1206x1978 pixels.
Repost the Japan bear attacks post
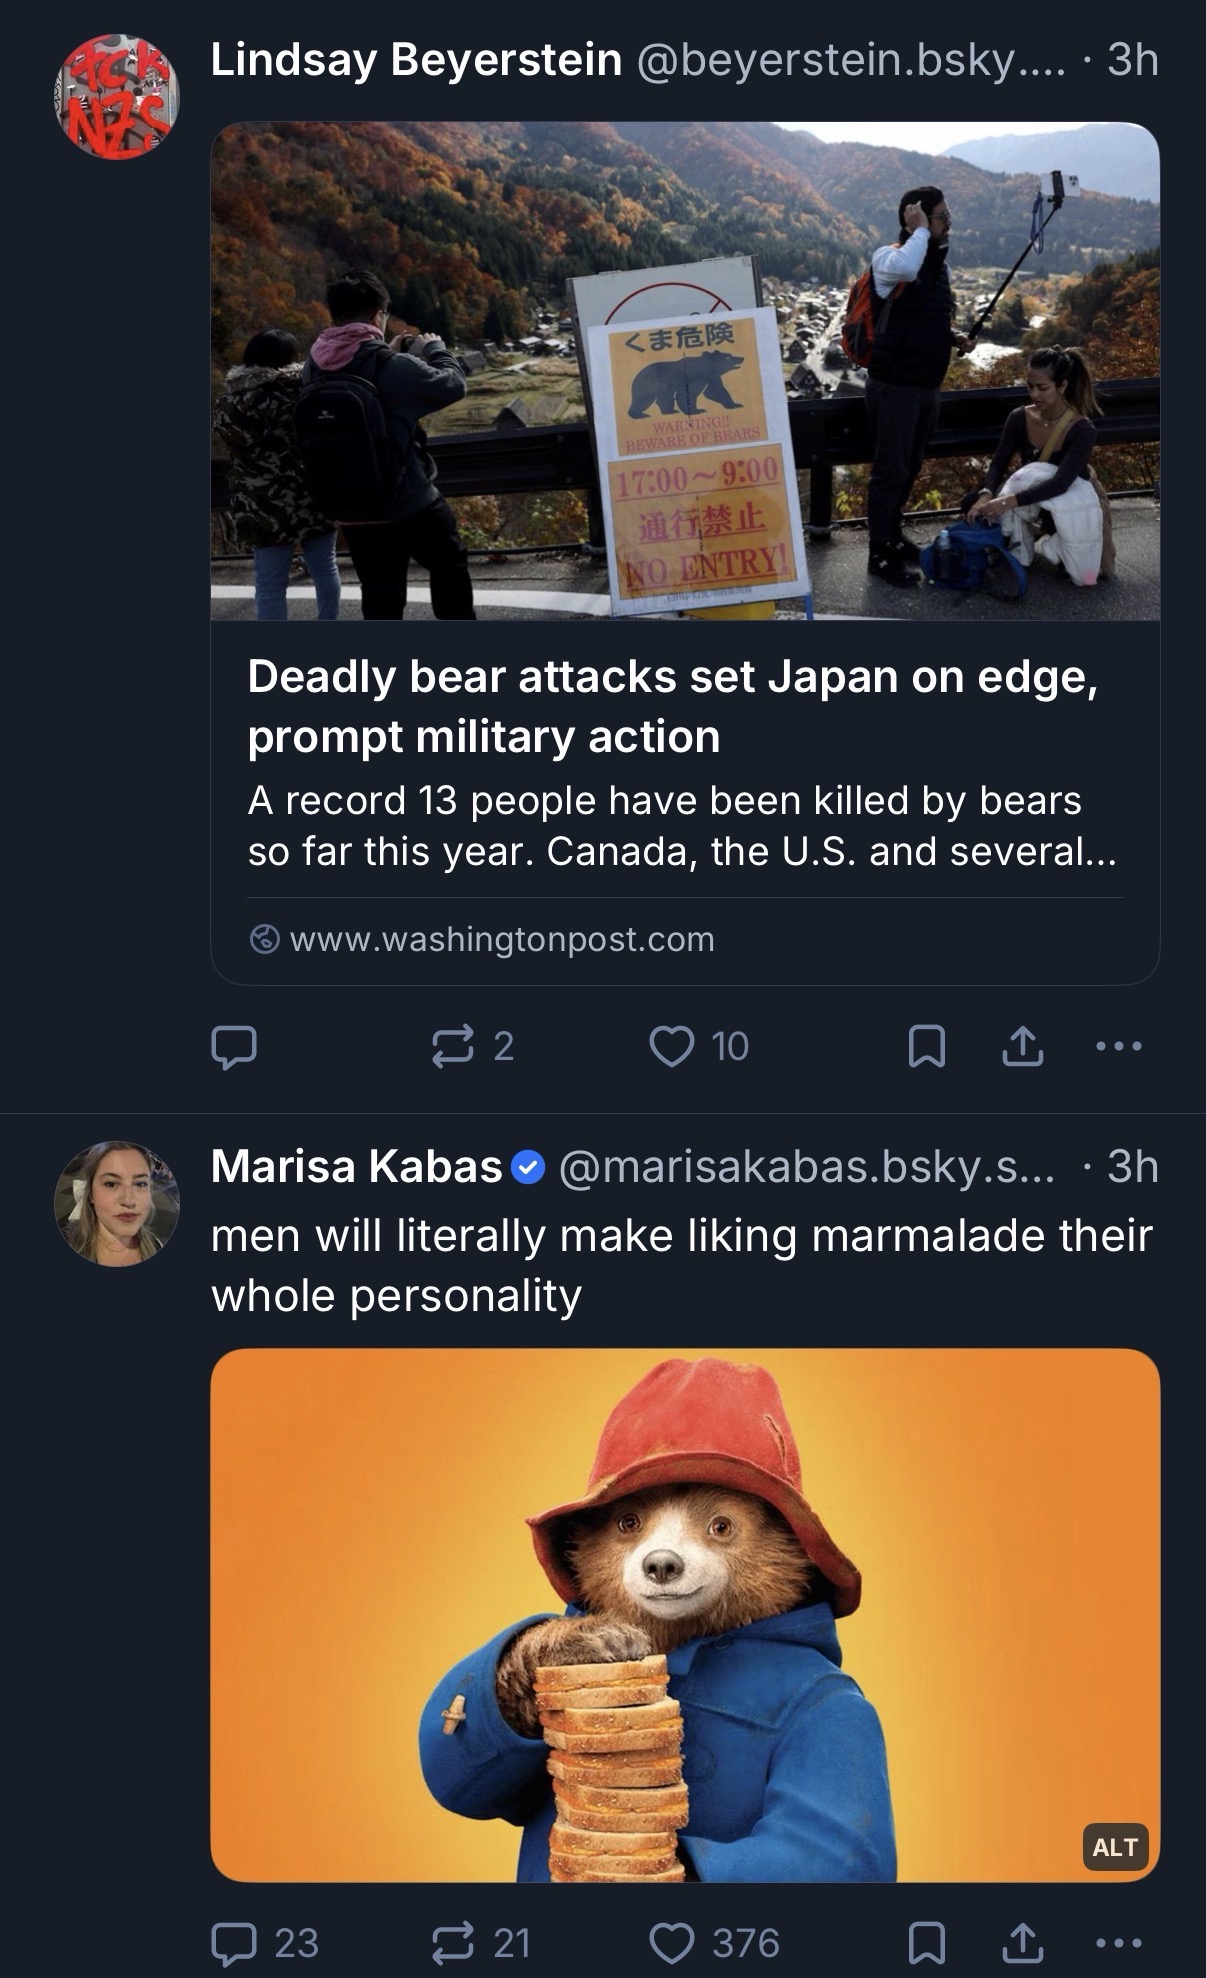coord(452,1047)
